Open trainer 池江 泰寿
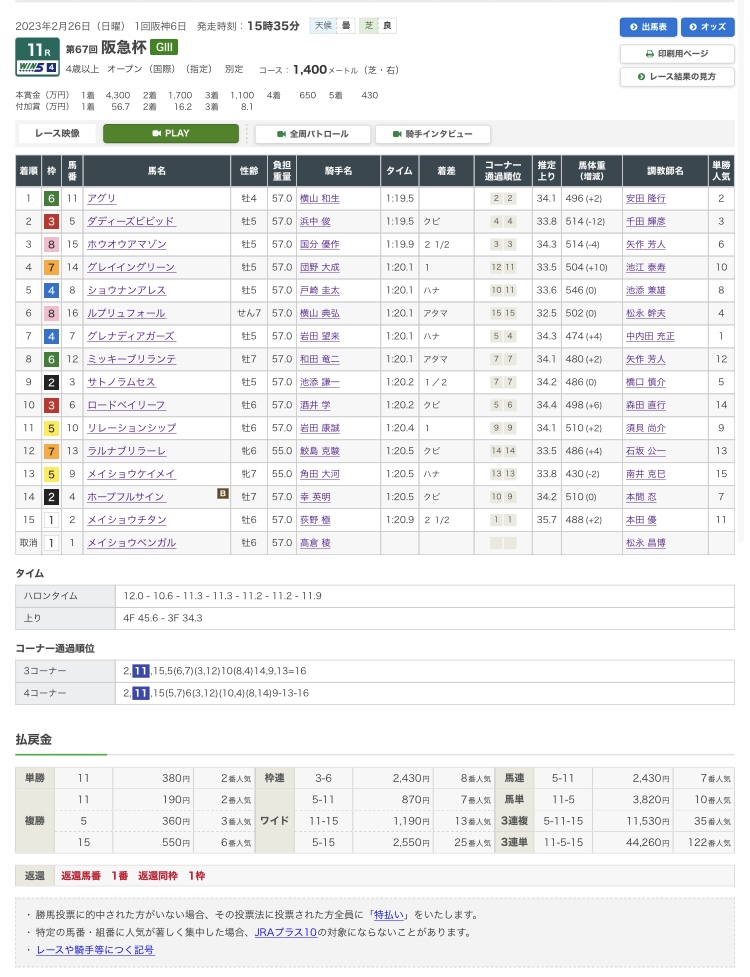Viewport: 750px width, 977px height. coord(645,267)
